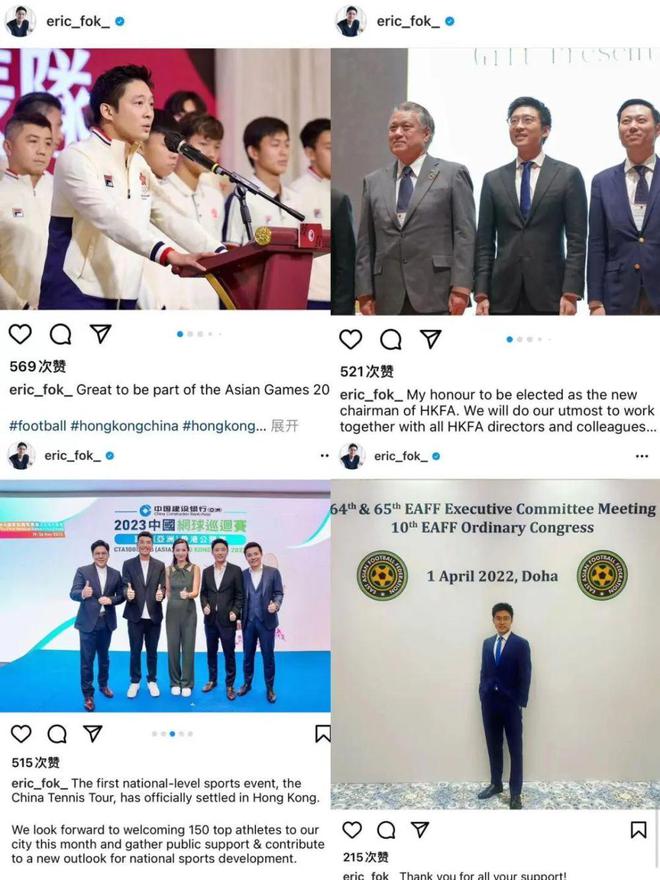This screenshot has height=880, width=660.
Task: Save the EAFF Doha post with bookmark
Action: pyautogui.click(x=638, y=829)
